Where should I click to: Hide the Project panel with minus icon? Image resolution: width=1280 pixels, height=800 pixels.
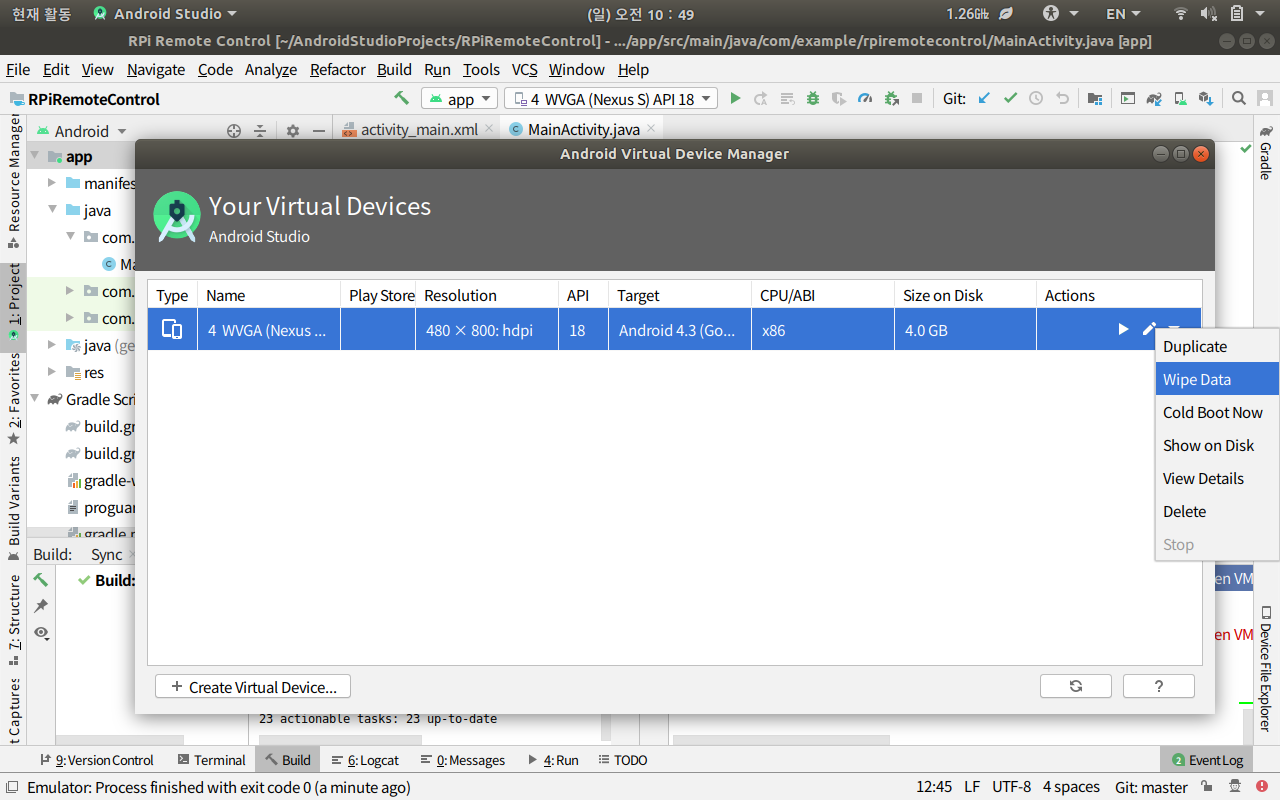pyautogui.click(x=319, y=131)
